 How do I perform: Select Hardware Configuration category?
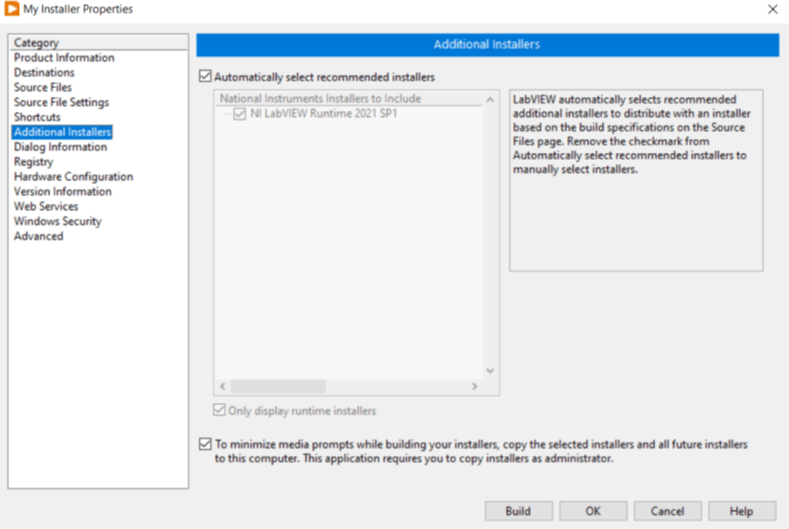click(73, 177)
